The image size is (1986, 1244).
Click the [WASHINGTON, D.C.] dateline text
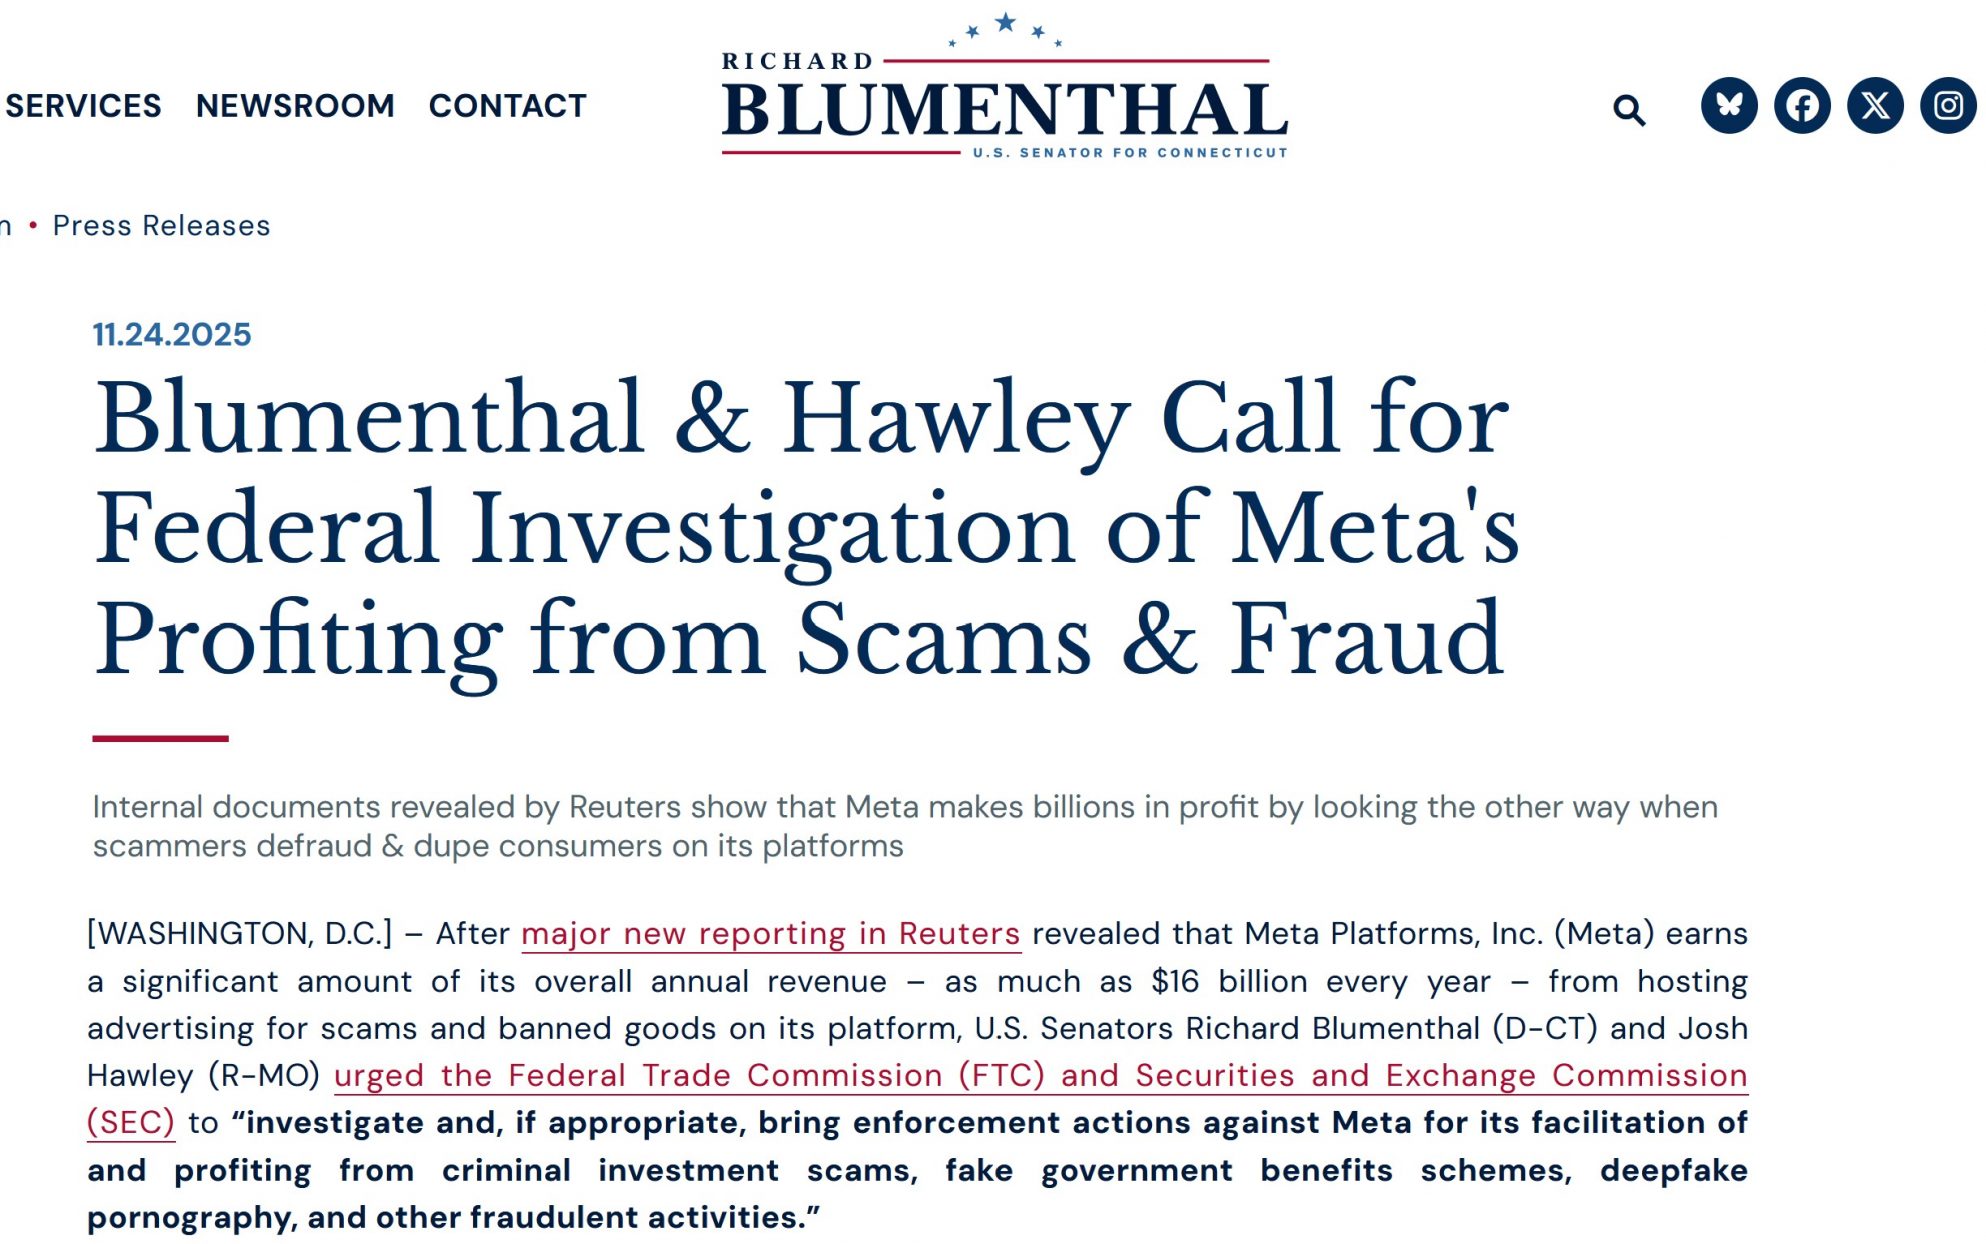[240, 934]
